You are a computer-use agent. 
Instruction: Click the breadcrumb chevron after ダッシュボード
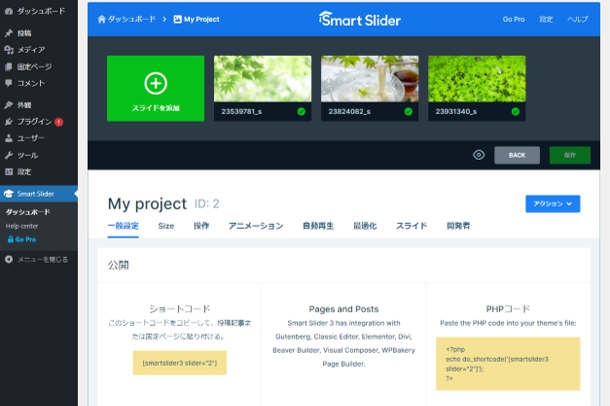click(165, 19)
